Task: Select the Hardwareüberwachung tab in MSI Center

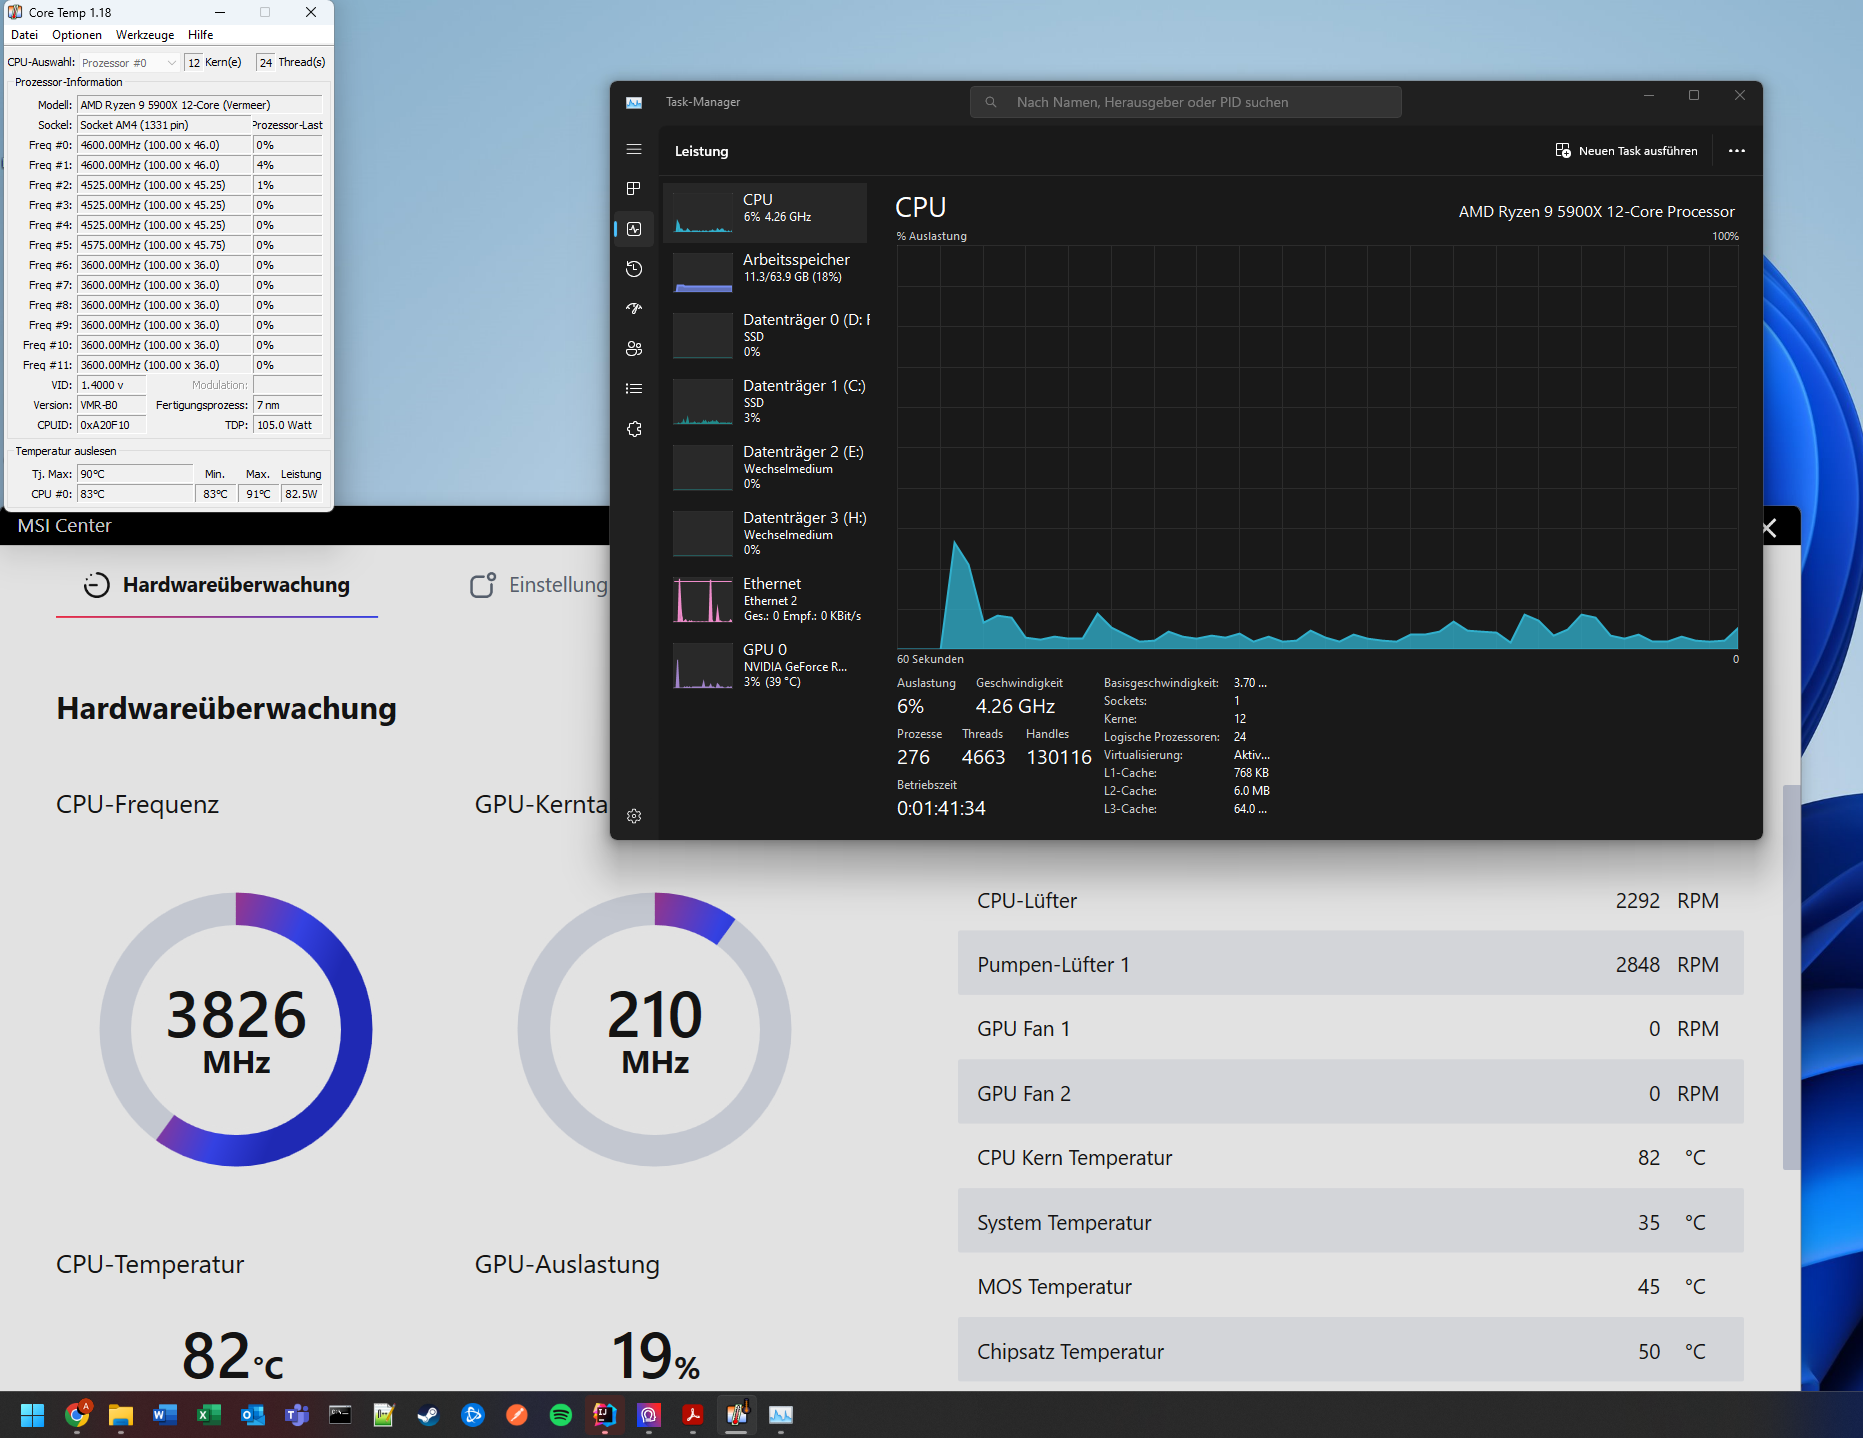Action: 217,585
